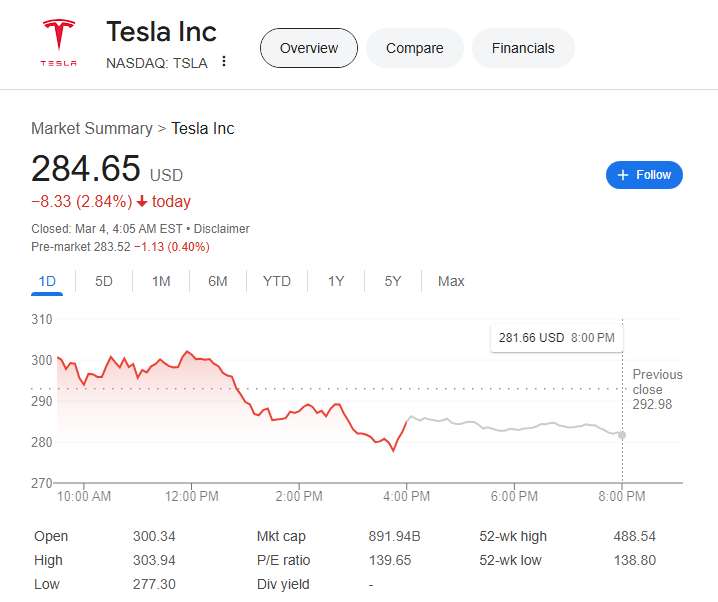Click the red down arrow near today
Image resolution: width=718 pixels, height=602 pixels.
pos(142,202)
